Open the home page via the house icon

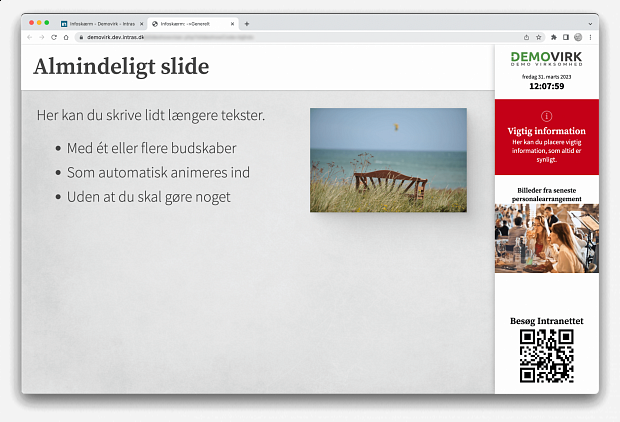[x=66, y=37]
